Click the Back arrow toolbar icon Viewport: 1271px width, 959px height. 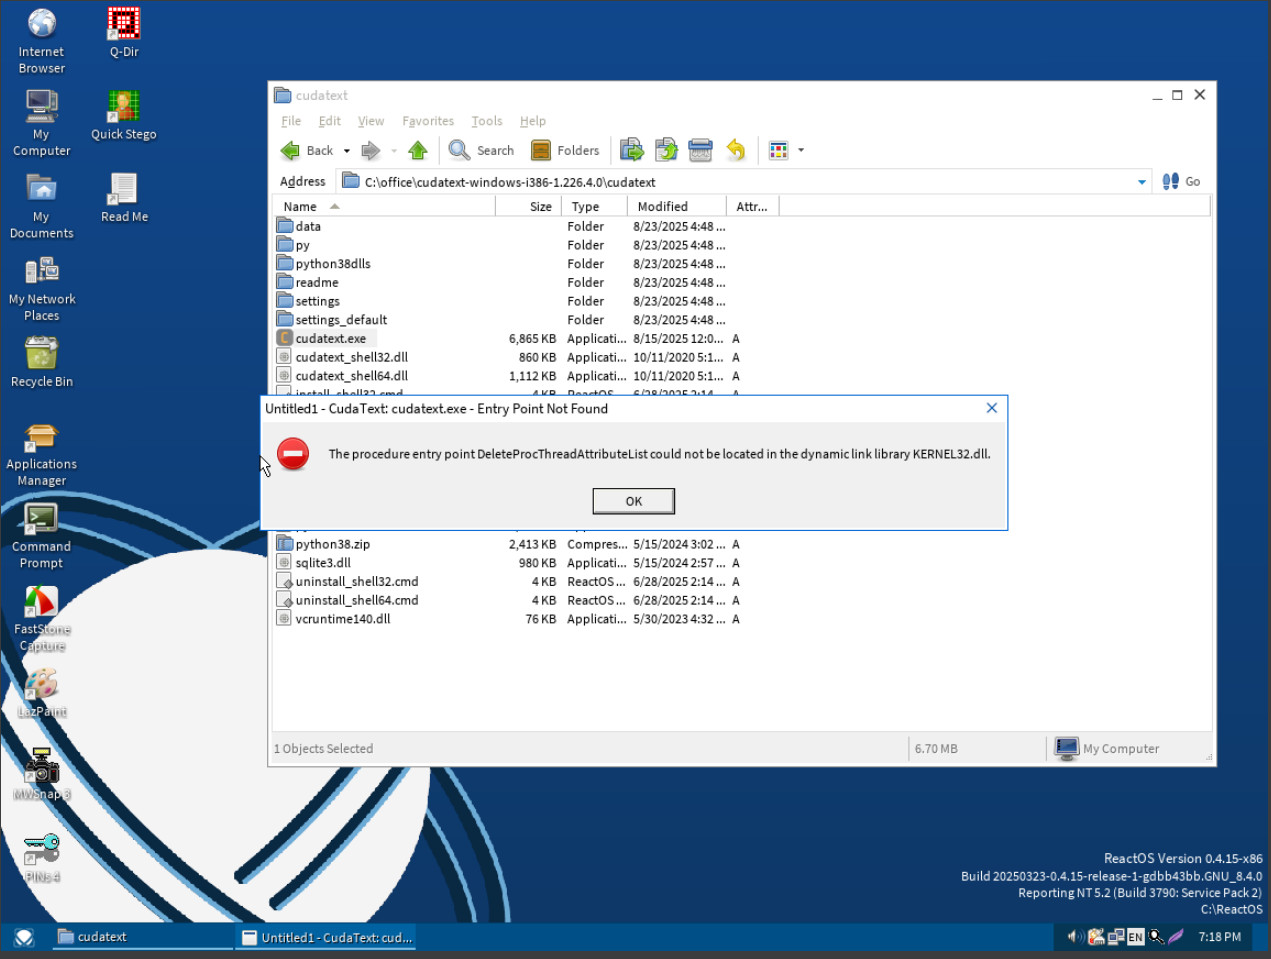pos(290,150)
